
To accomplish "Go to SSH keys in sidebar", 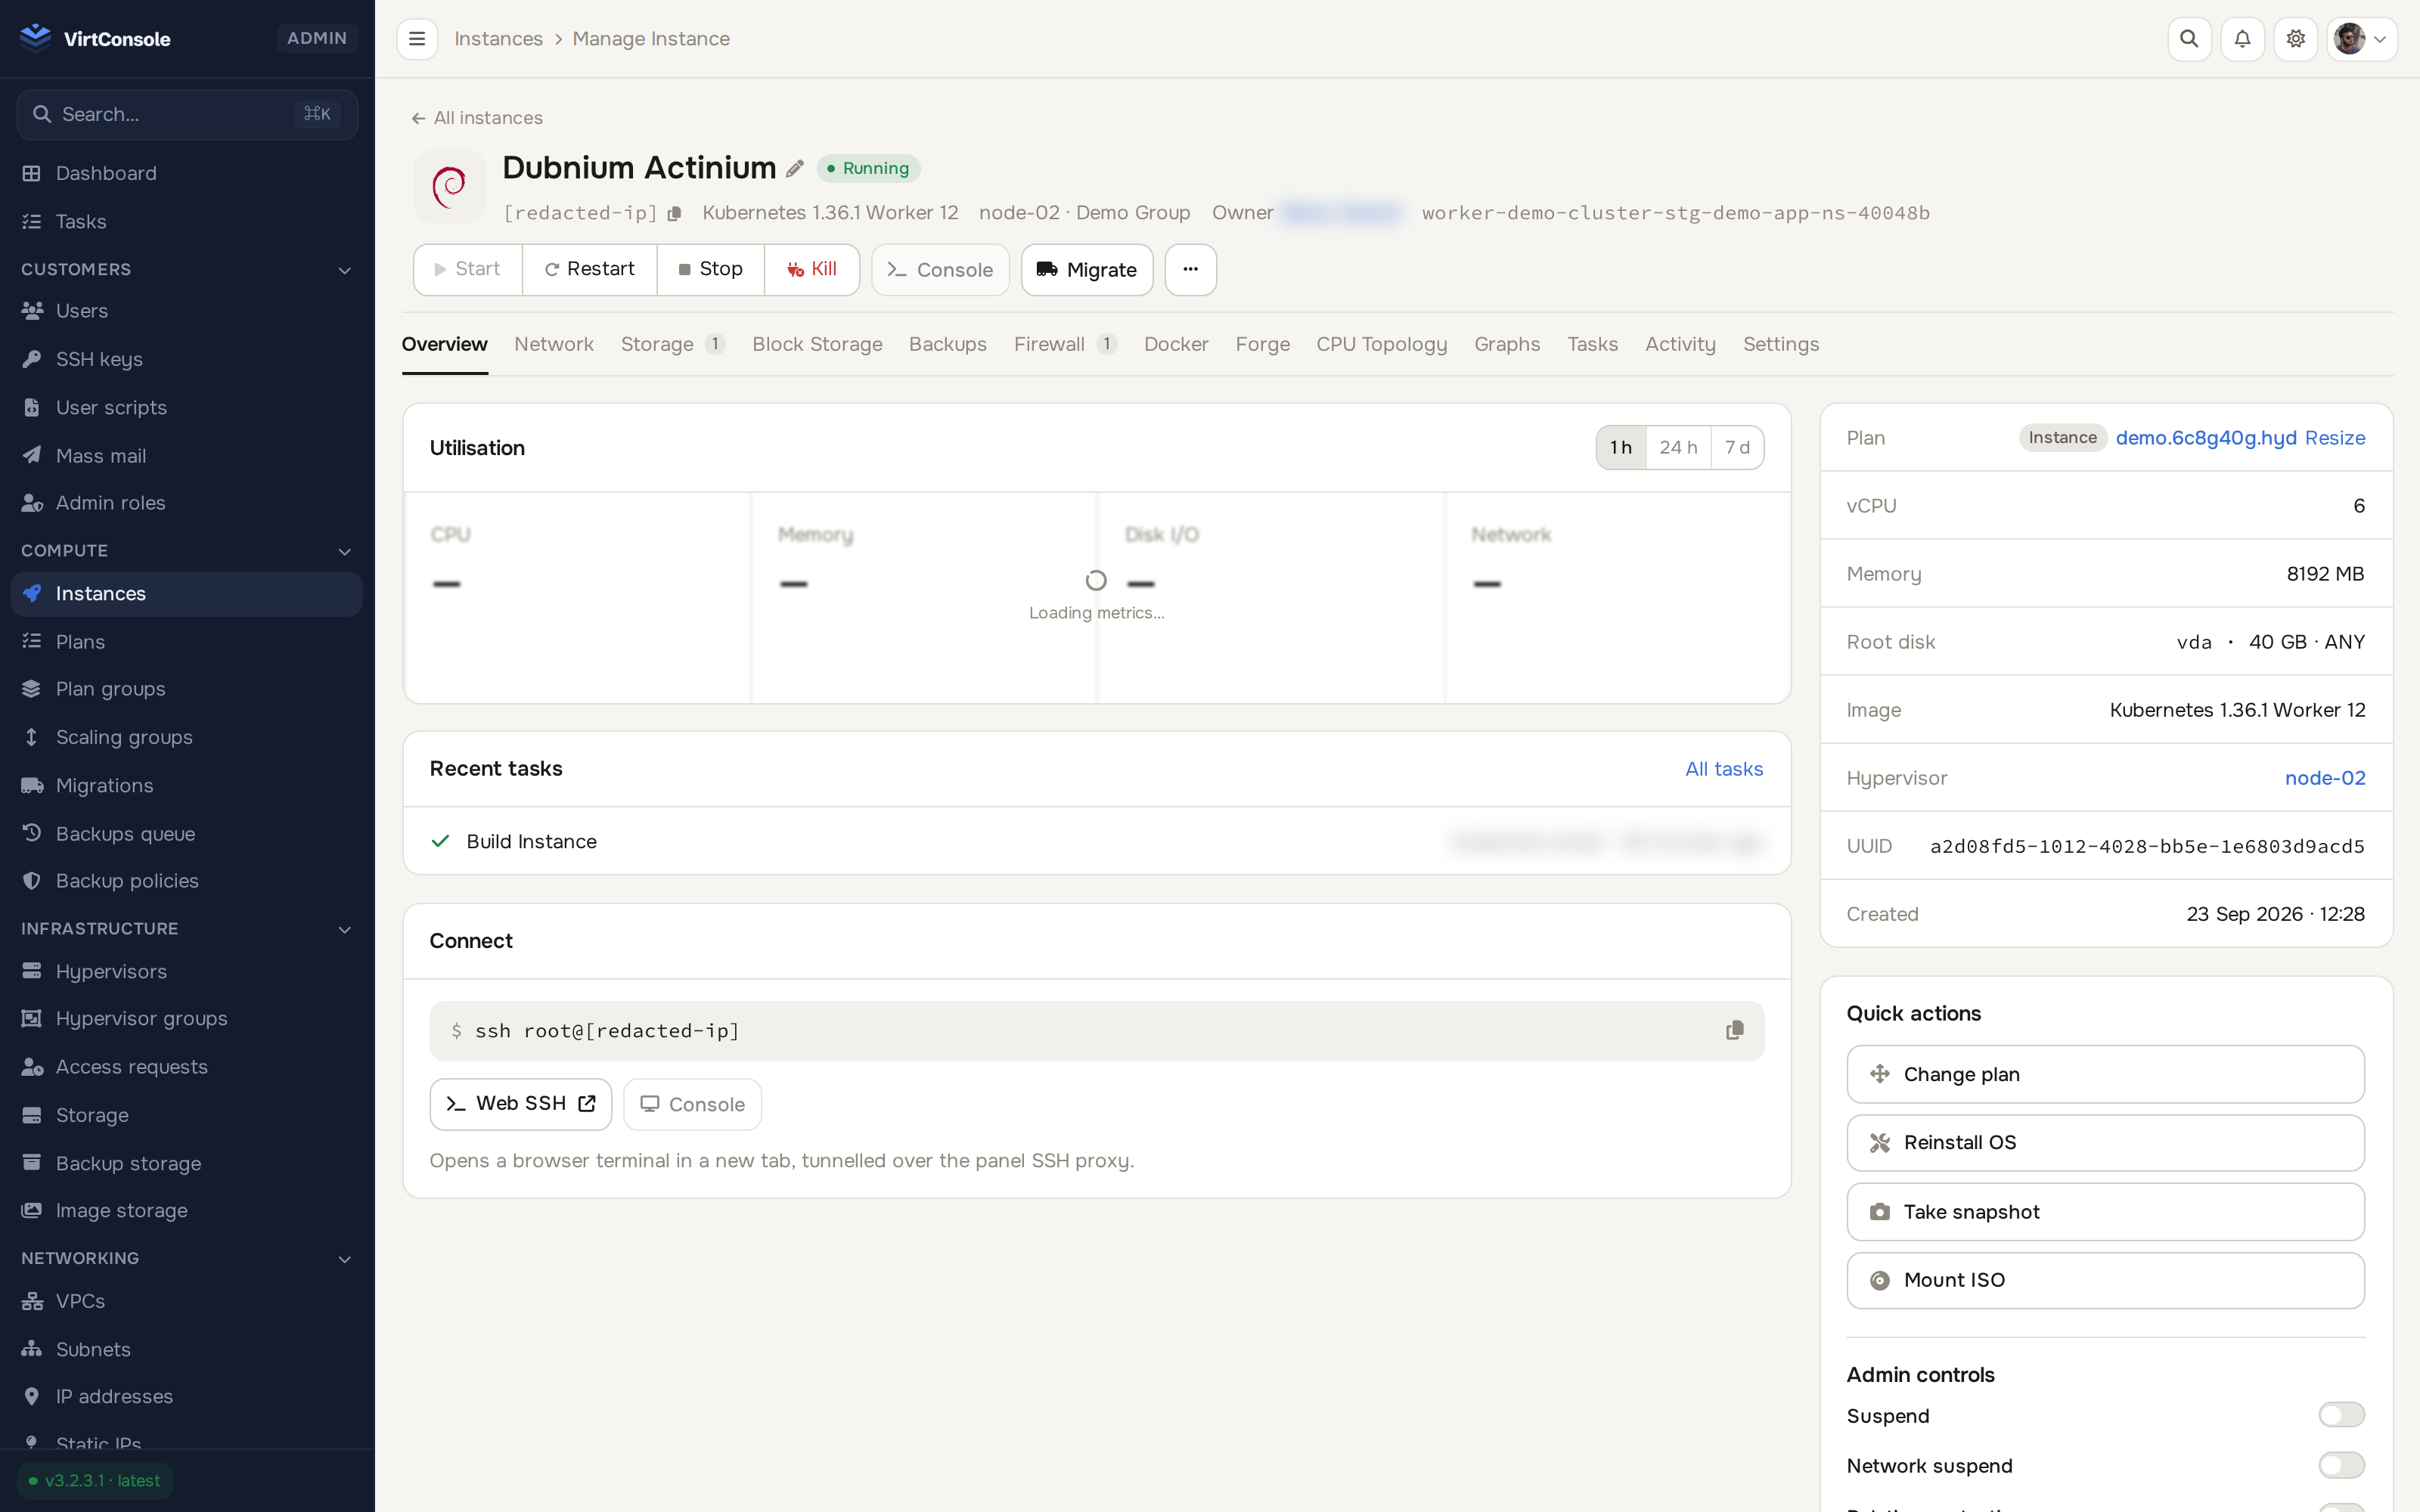I will tap(187, 359).
